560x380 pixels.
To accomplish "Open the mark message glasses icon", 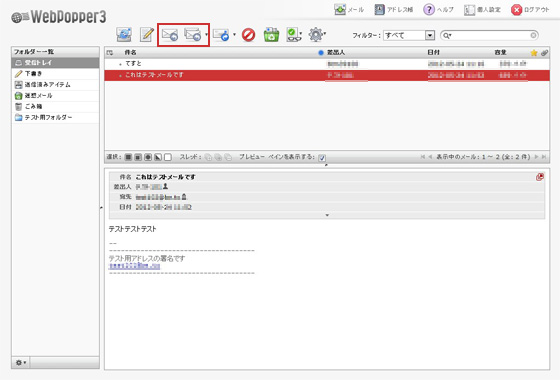I will (293, 35).
